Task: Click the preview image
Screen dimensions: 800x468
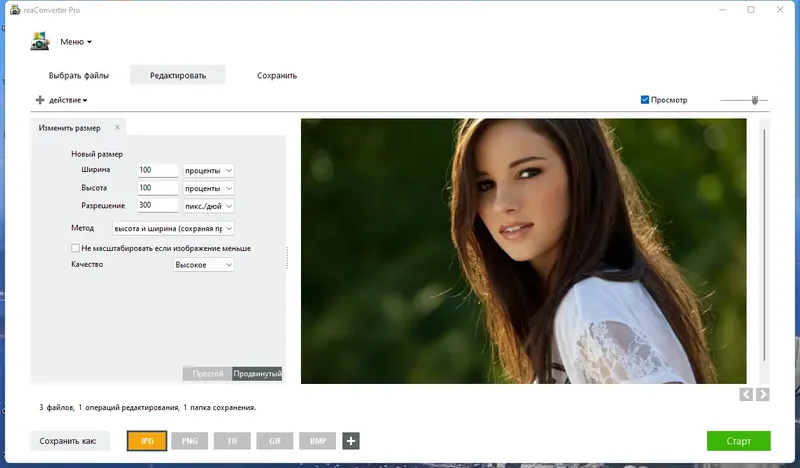Action: [523, 251]
